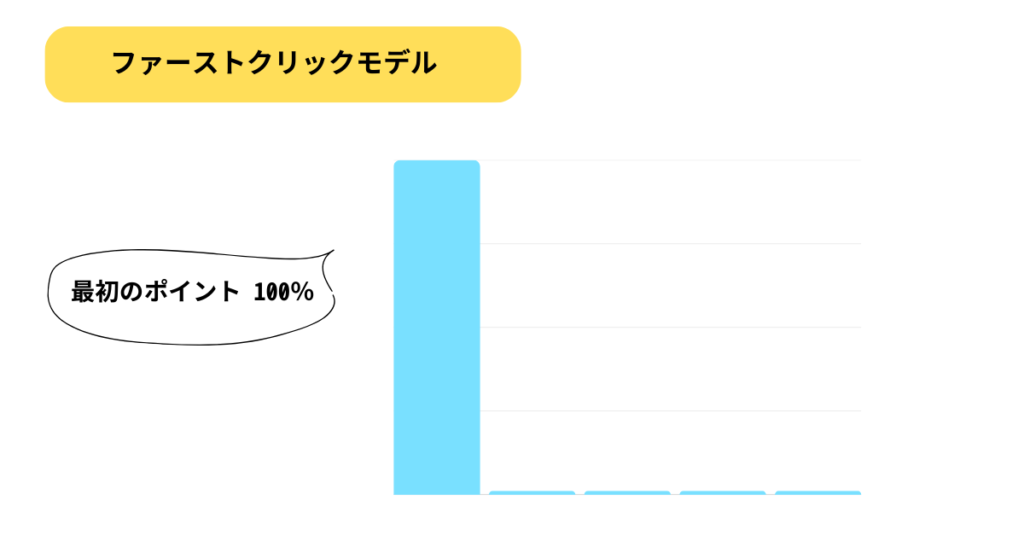This screenshot has height=546, width=1024.
Task: Click the word ファースト in the title
Action: tap(173, 63)
